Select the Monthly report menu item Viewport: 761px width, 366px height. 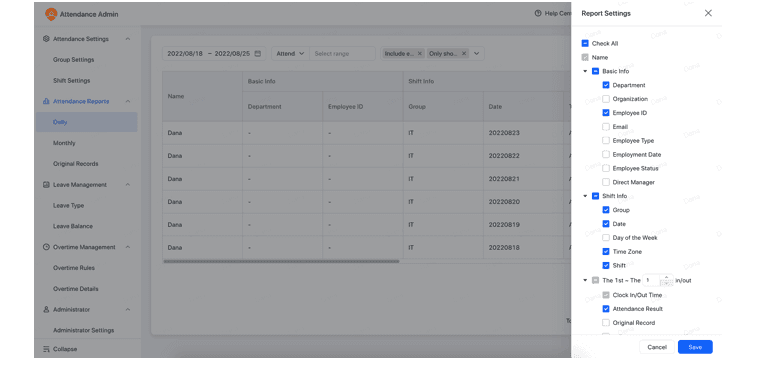click(64, 143)
